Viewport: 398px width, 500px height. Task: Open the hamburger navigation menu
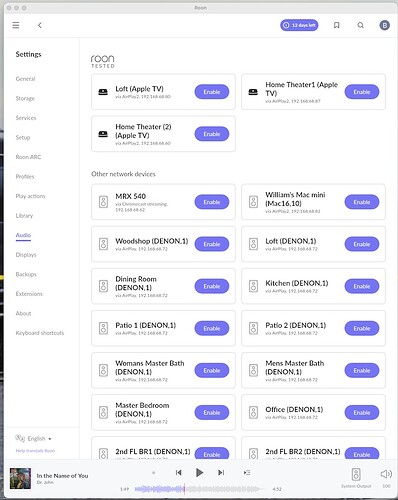tap(16, 25)
